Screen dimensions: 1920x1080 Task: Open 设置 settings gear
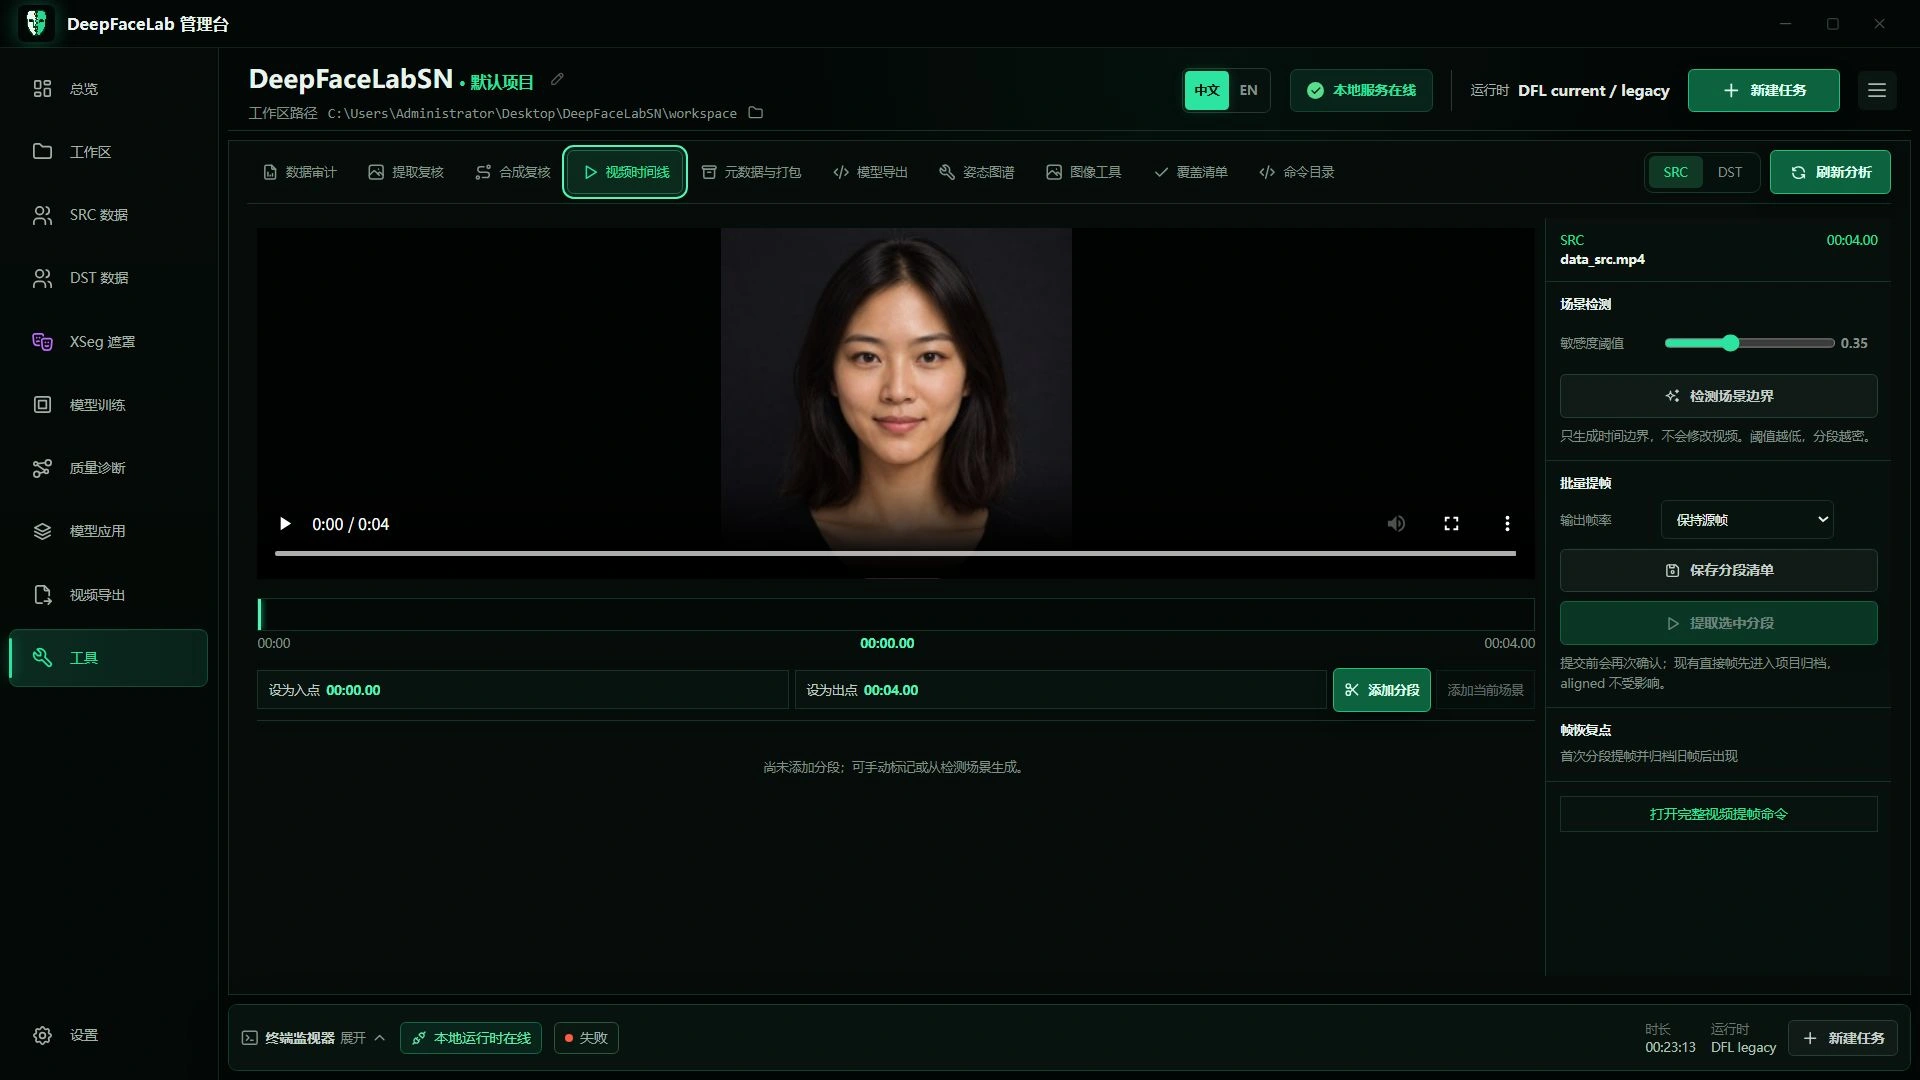click(x=42, y=1035)
